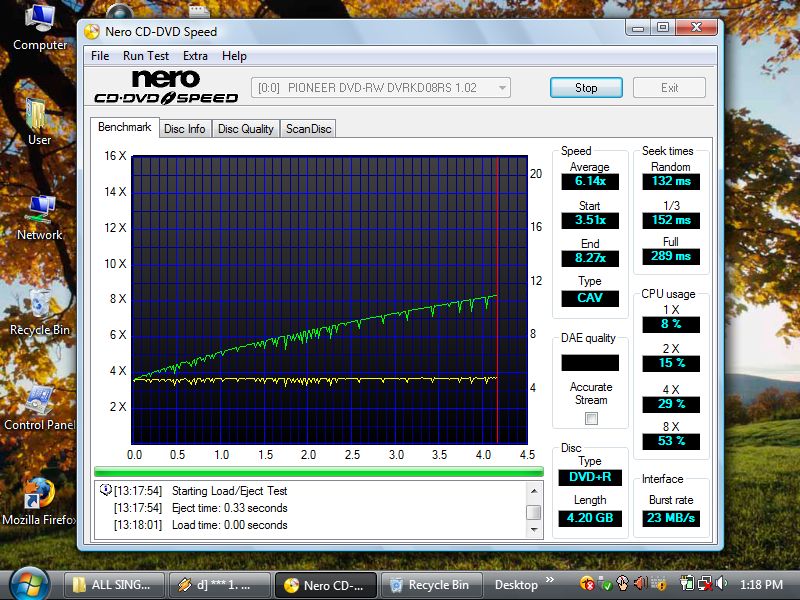This screenshot has width=800, height=600.
Task: Click the speed Type value CAV
Action: [x=590, y=298]
